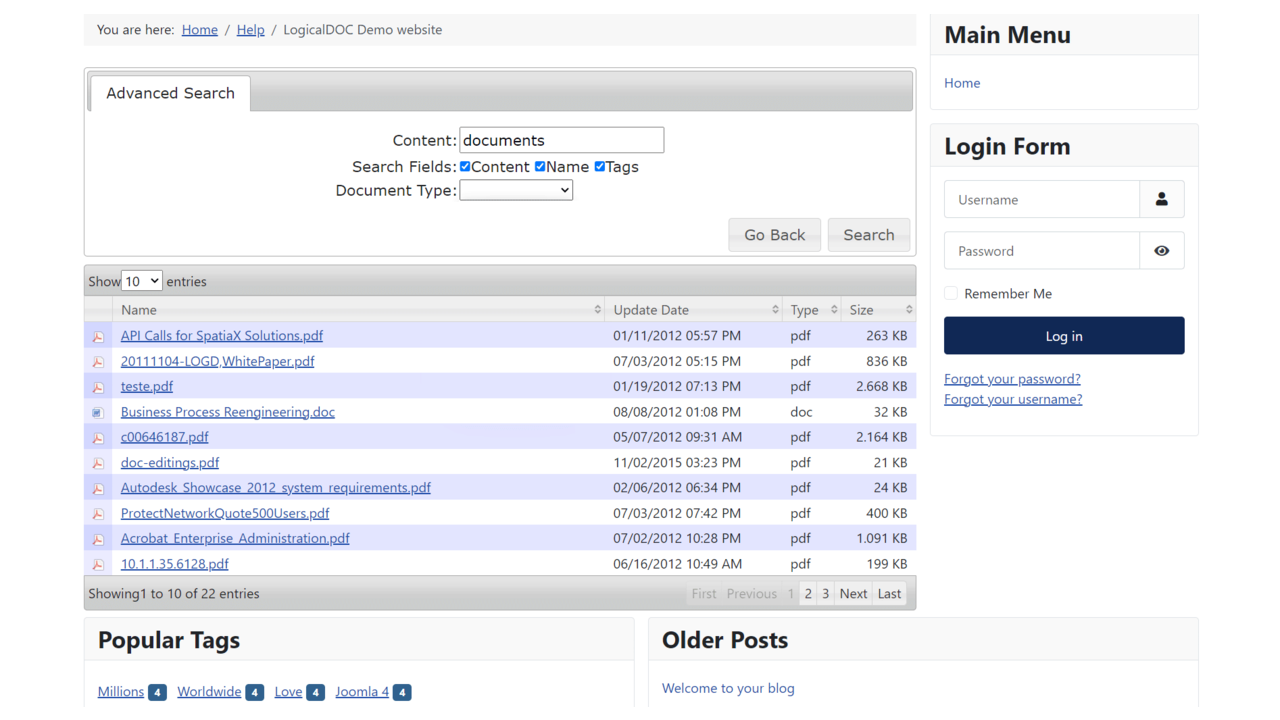Switch to the Advanced Search tab

(x=169, y=93)
